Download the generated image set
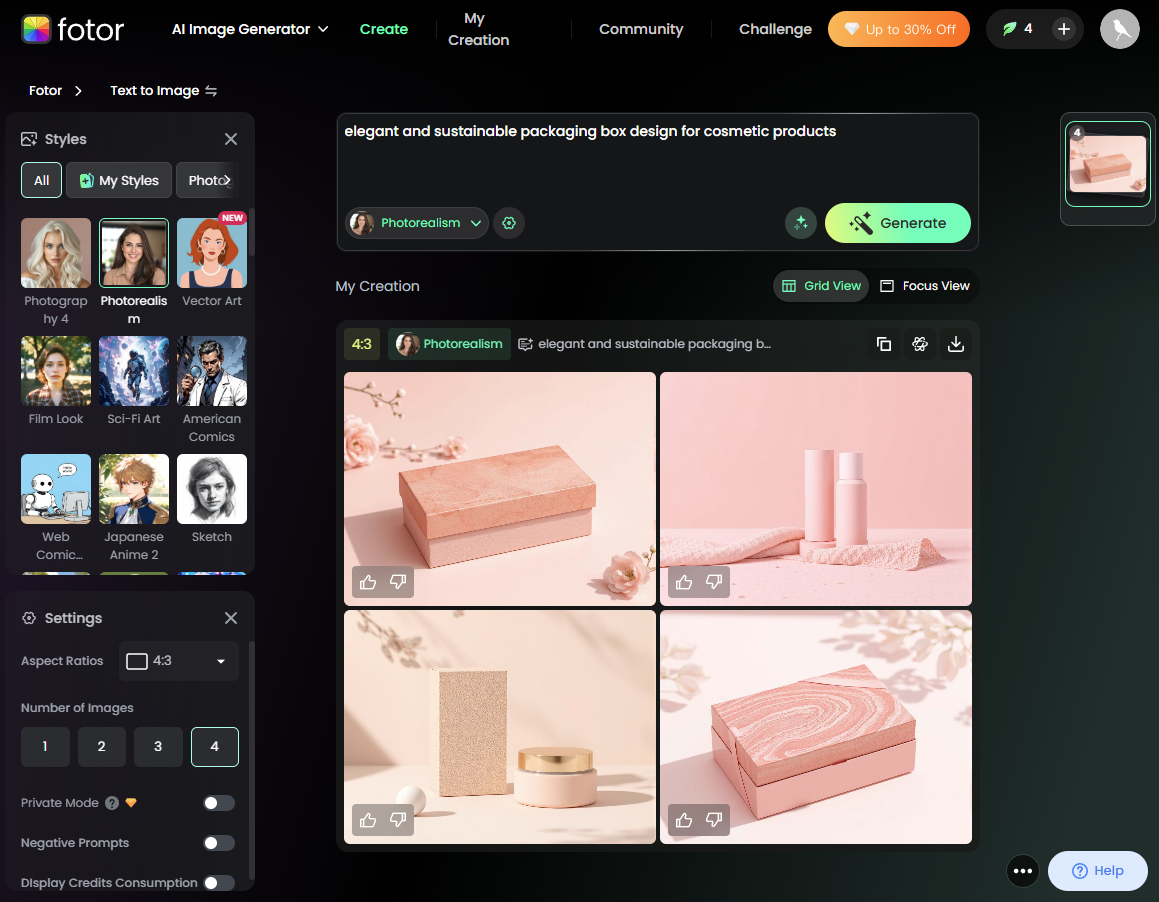Image resolution: width=1159 pixels, height=902 pixels. (956, 344)
